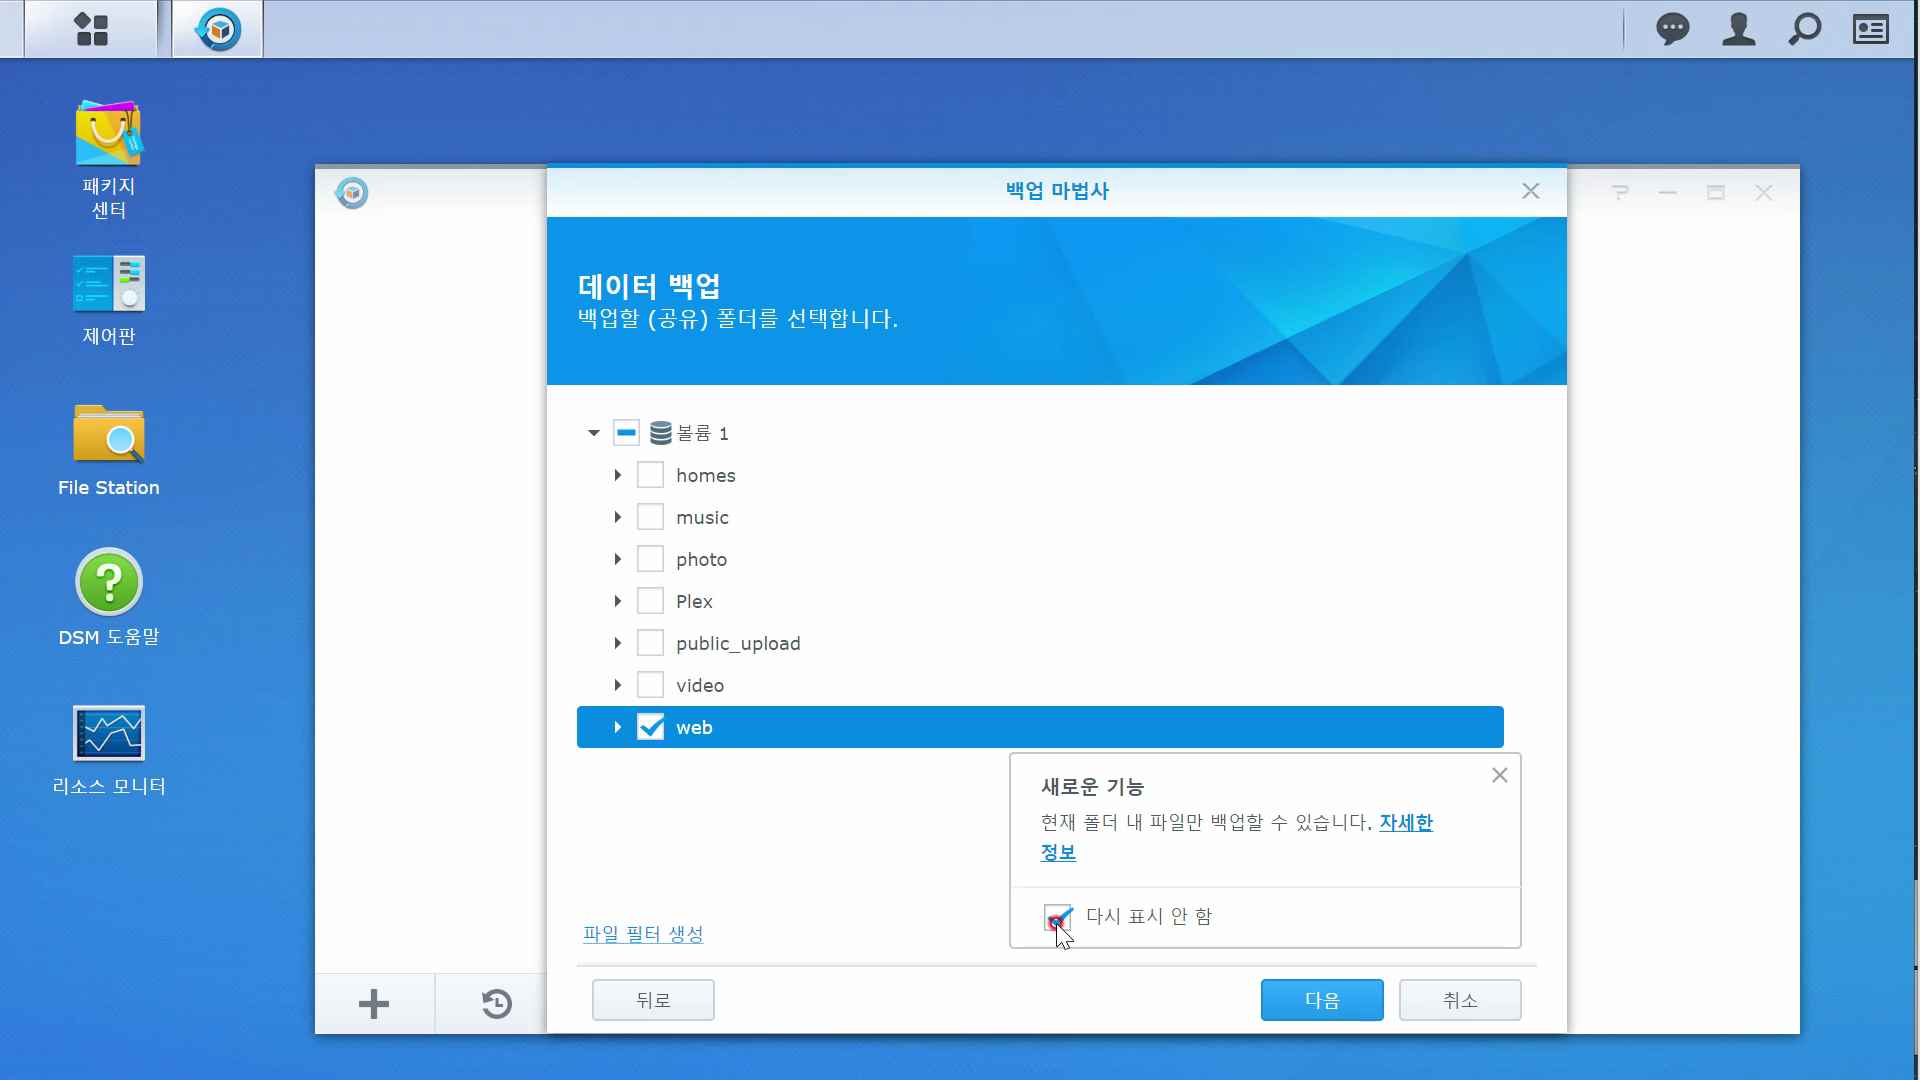This screenshot has height=1080, width=1920.
Task: Launch File Station from the desktop
Action: pos(108,436)
